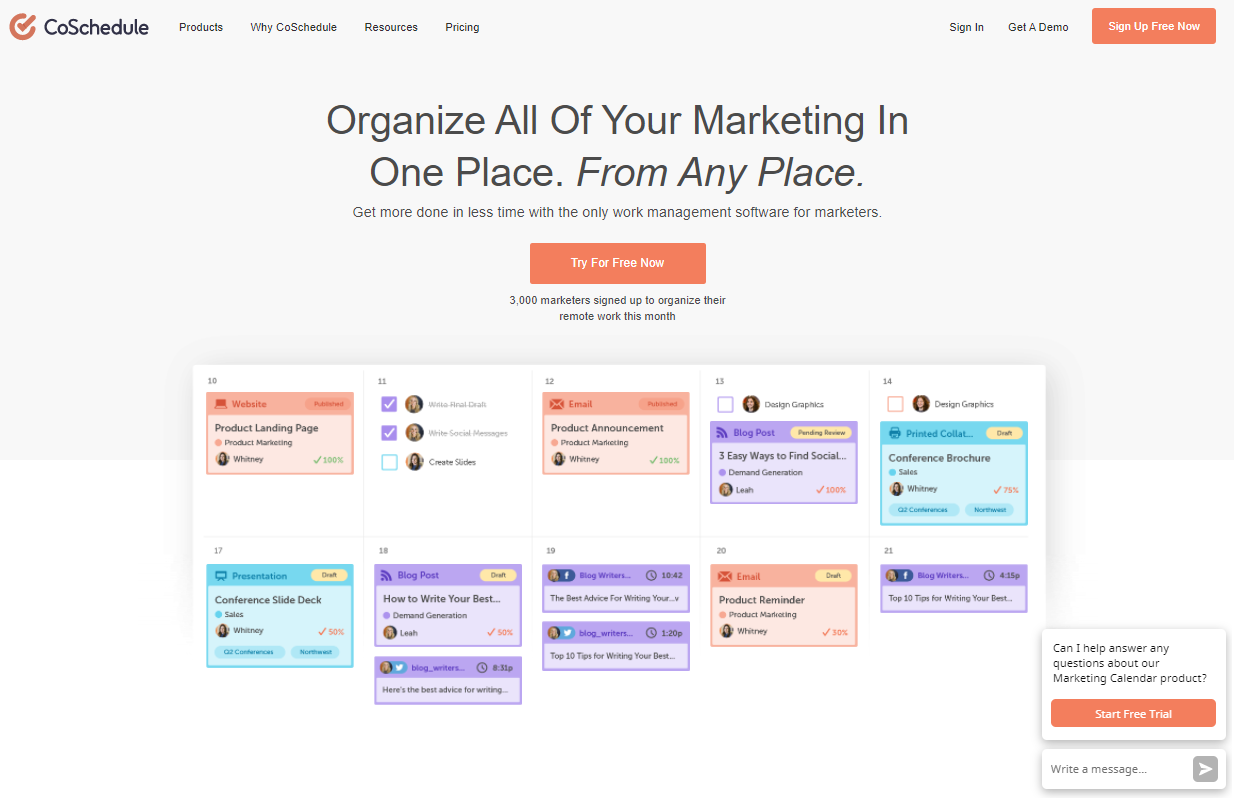This screenshot has width=1234, height=798.
Task: Click Facebook icon on 10:42 Blog Writers post
Action: pyautogui.click(x=567, y=576)
